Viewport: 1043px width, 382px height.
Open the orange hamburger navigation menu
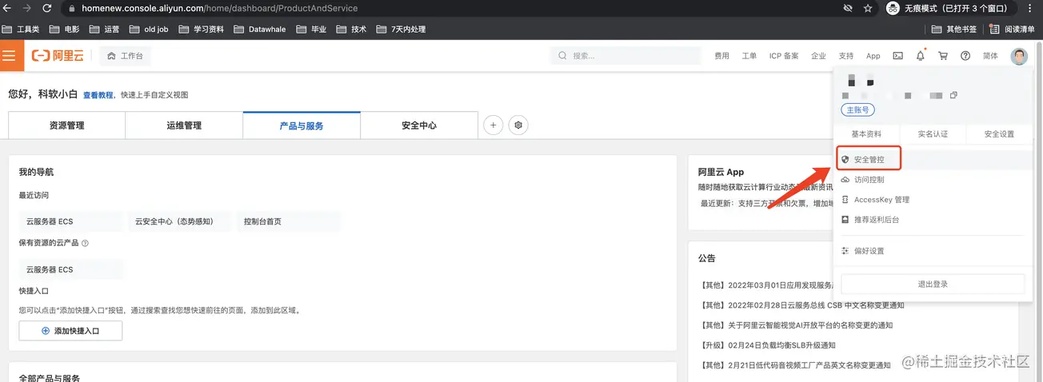pyautogui.click(x=9, y=56)
